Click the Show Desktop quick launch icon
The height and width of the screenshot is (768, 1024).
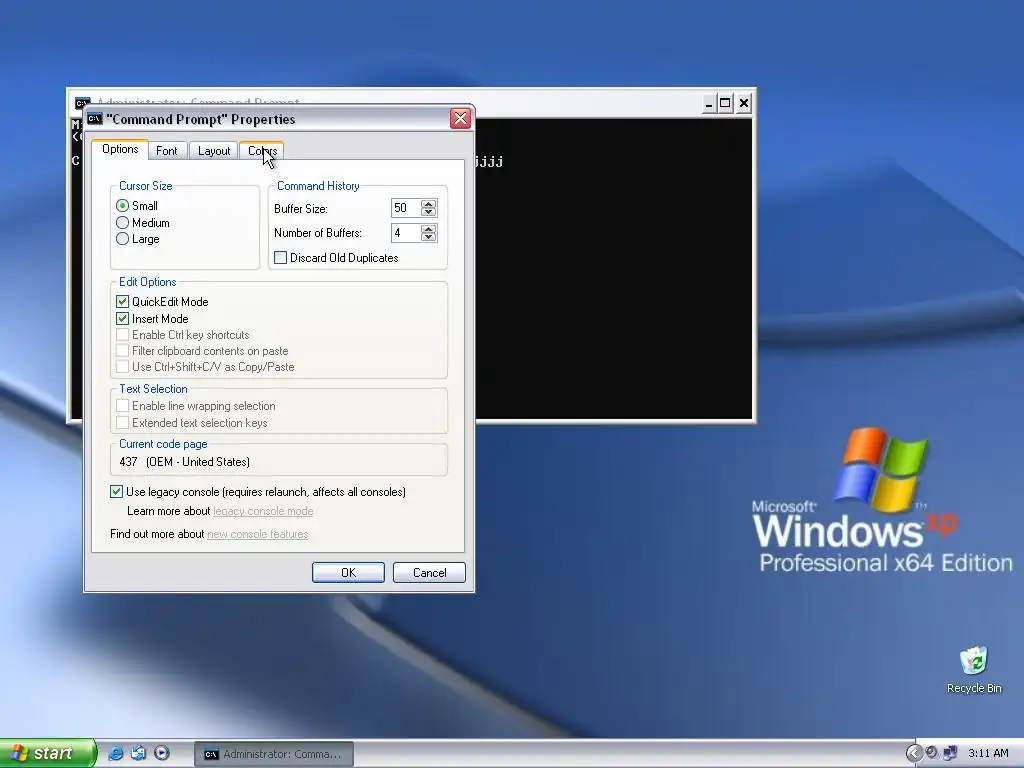coord(138,754)
